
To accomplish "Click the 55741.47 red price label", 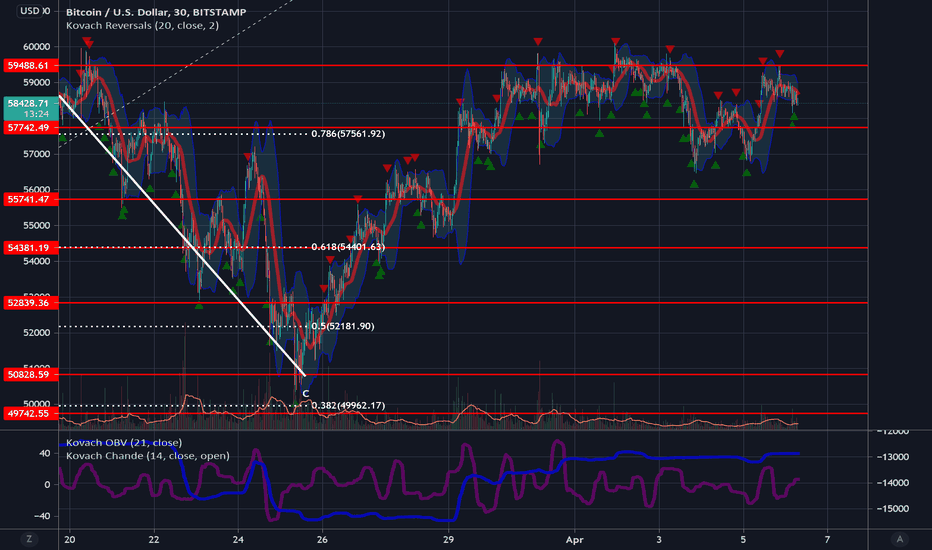I will point(31,199).
